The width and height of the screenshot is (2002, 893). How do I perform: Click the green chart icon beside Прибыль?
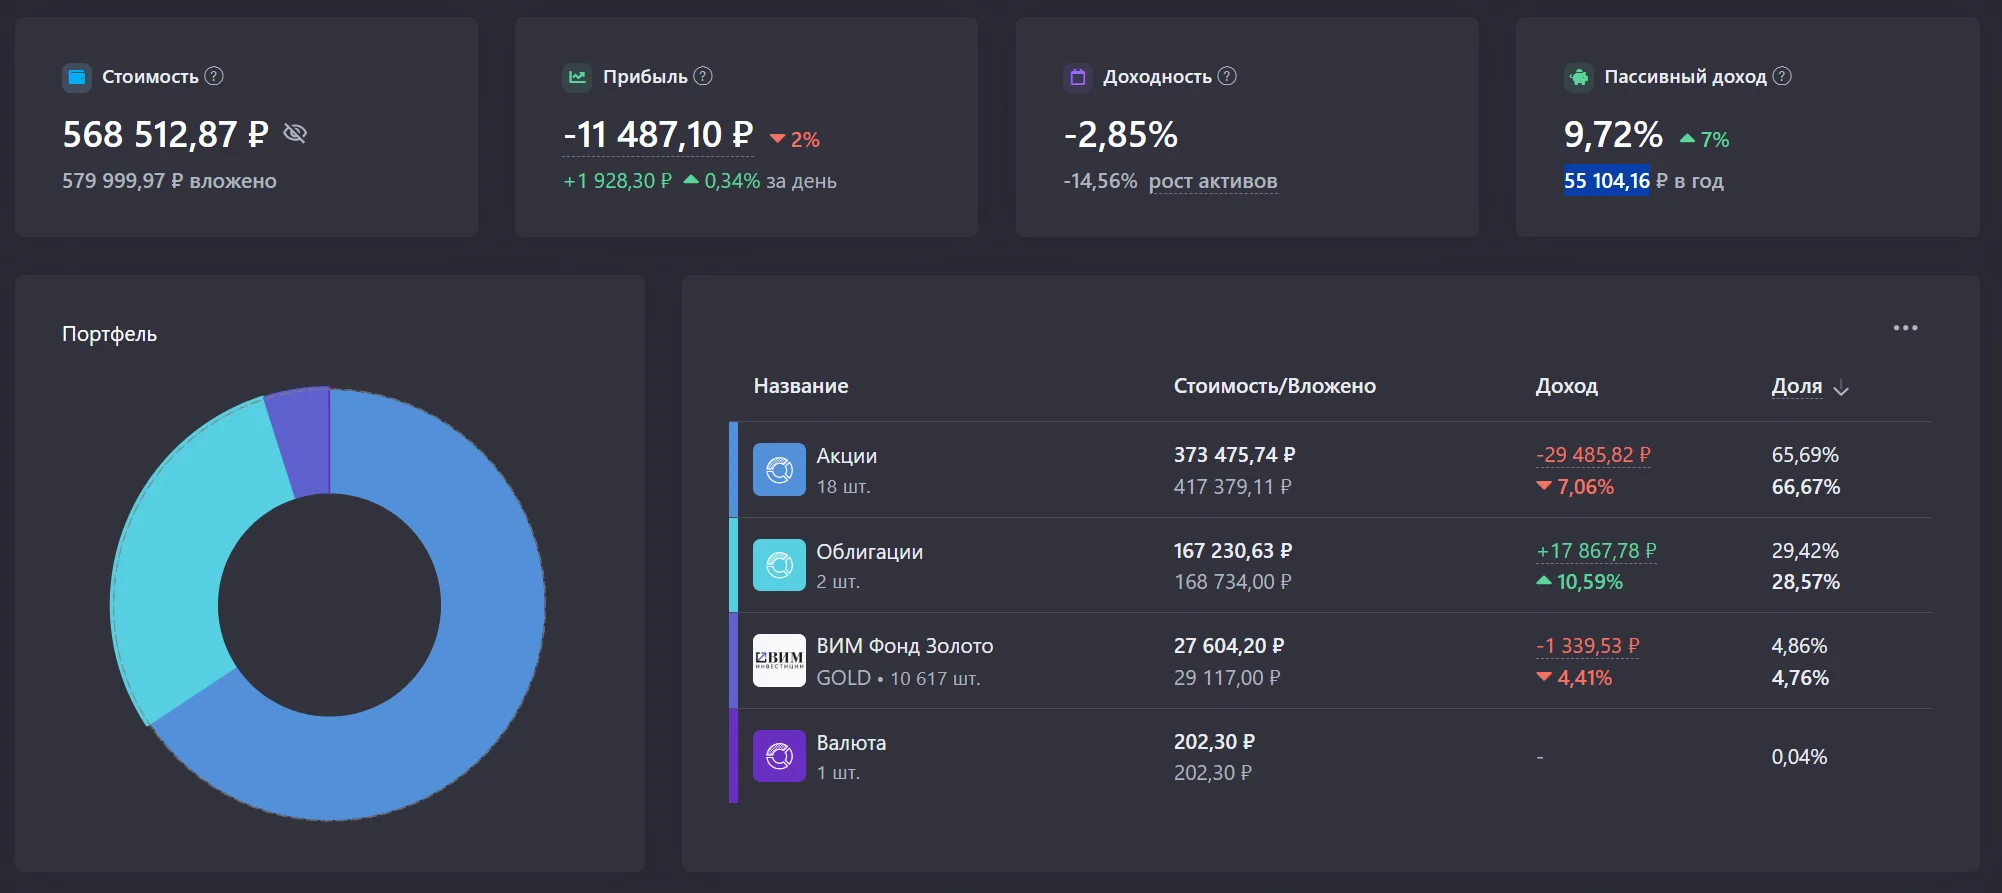click(x=577, y=77)
